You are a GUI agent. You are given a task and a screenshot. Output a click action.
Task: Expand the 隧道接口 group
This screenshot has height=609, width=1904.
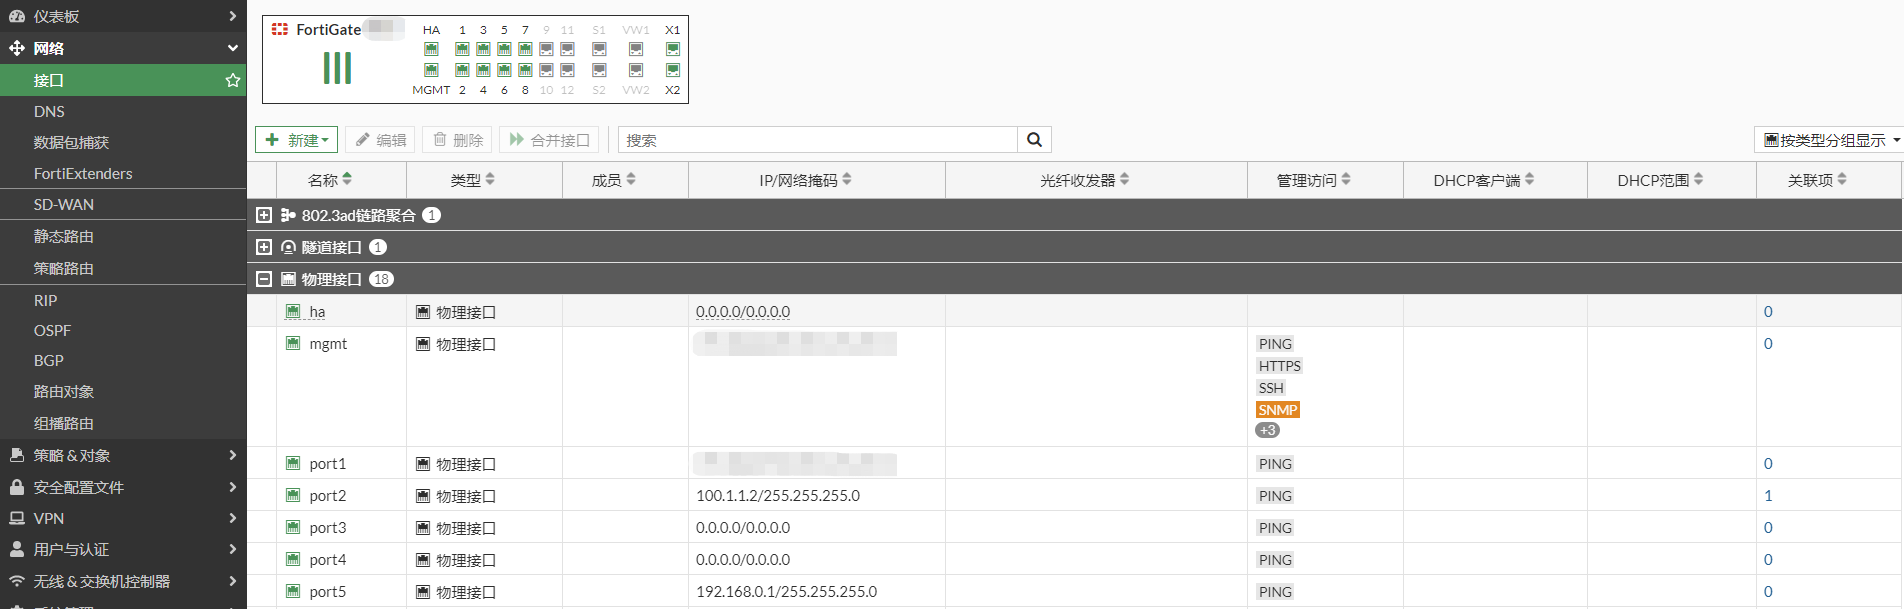click(x=264, y=247)
